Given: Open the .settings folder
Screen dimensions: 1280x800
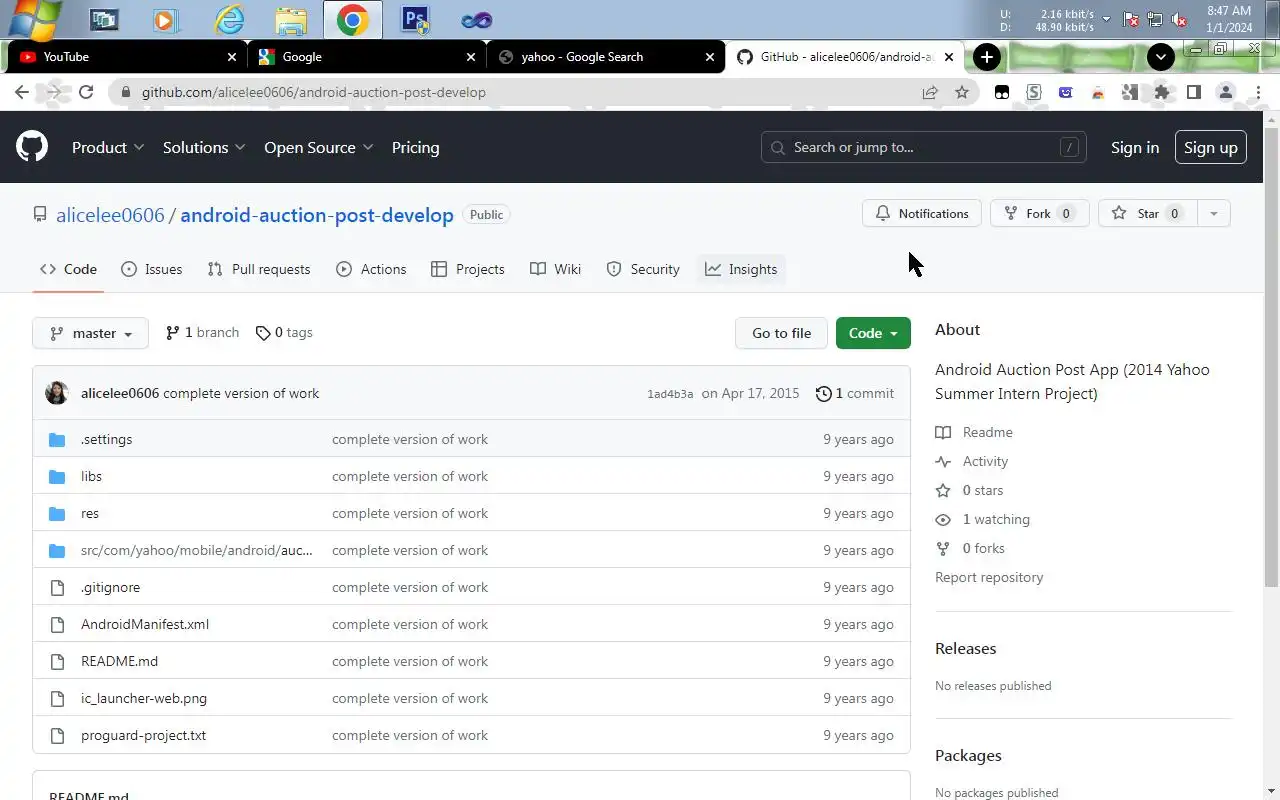Looking at the screenshot, I should [106, 439].
